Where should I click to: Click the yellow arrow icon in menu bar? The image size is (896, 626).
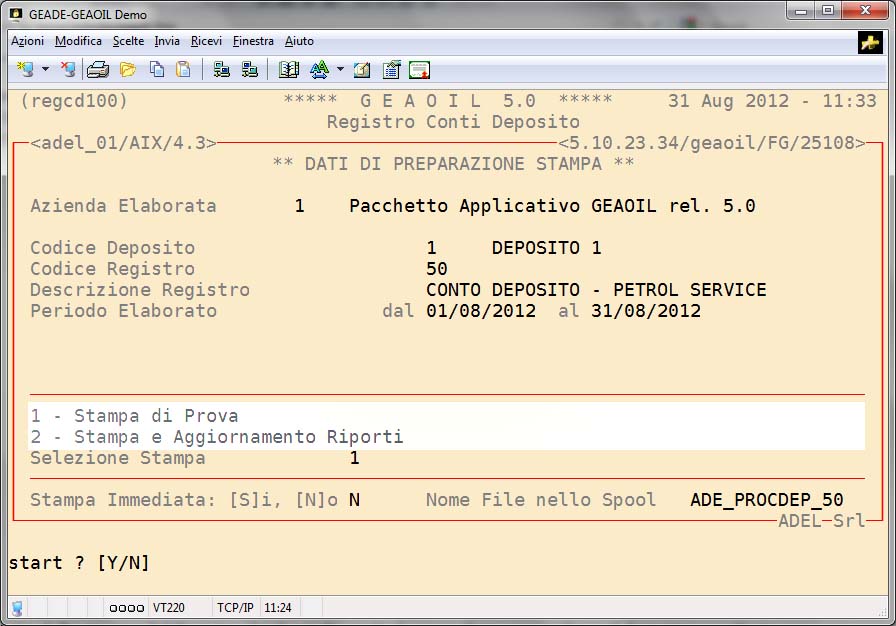coord(869,42)
